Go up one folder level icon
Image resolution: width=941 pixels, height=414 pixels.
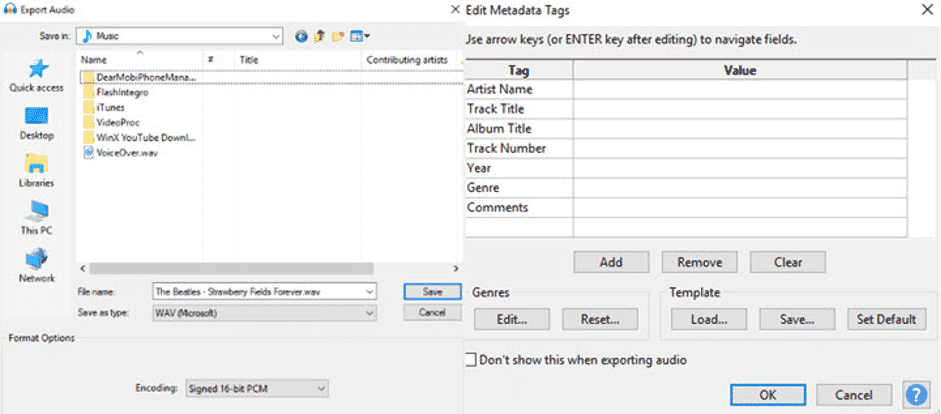coord(319,37)
